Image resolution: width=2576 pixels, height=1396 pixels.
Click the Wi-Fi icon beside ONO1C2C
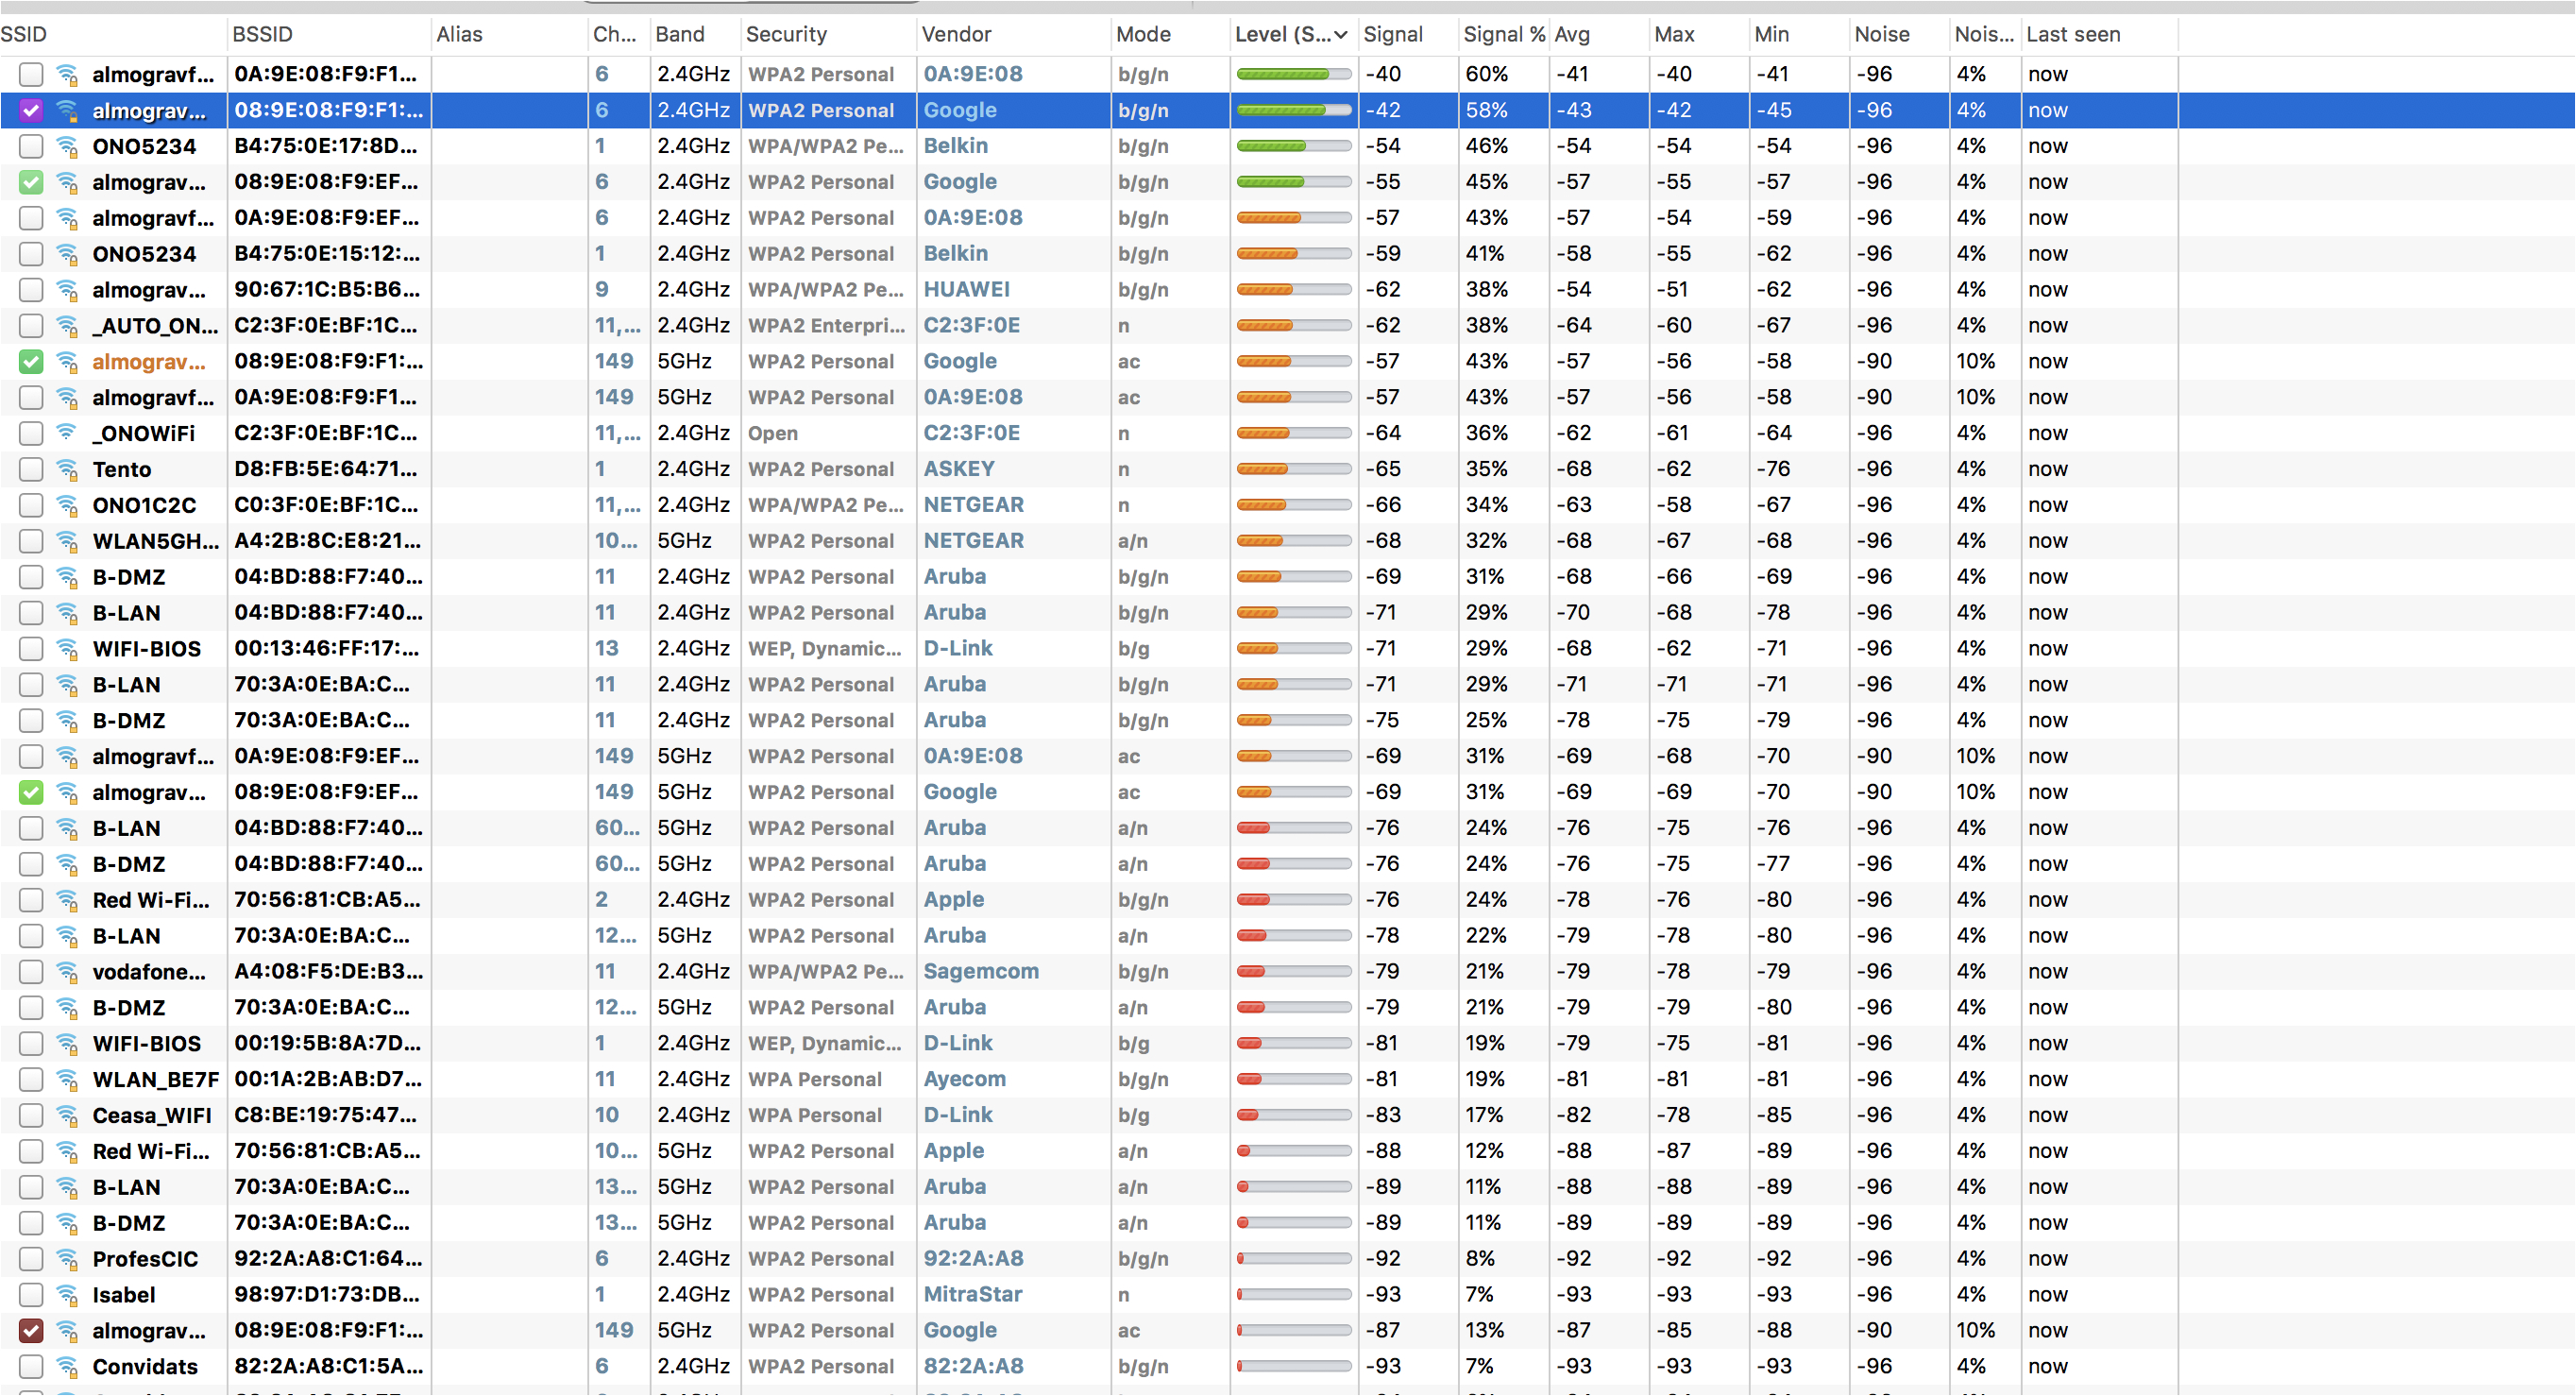67,505
